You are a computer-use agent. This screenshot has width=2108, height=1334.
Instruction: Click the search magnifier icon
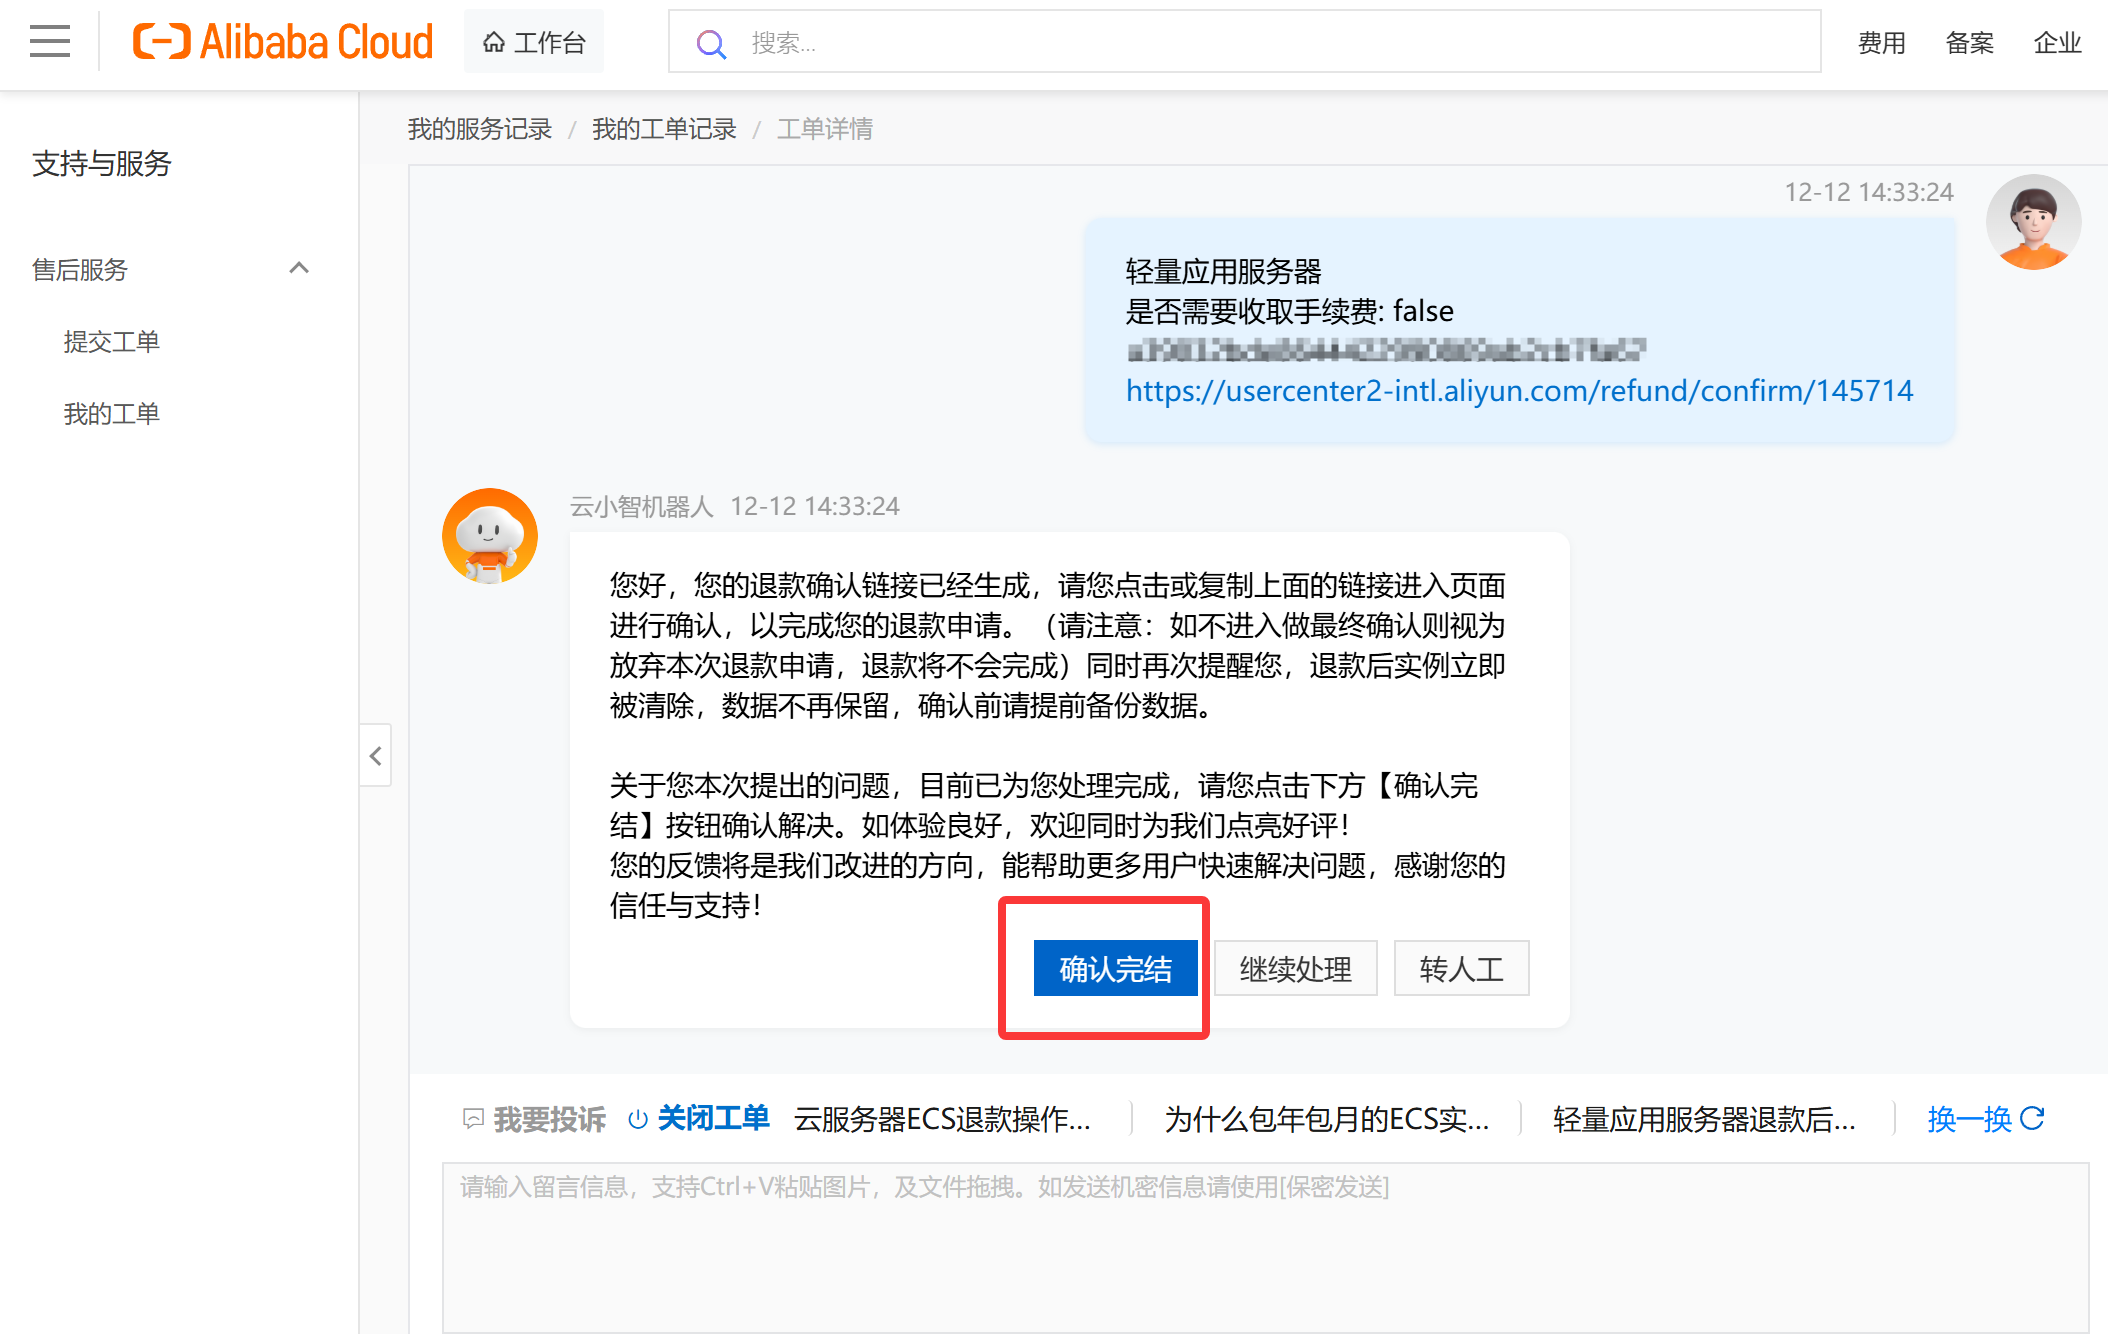pos(710,44)
